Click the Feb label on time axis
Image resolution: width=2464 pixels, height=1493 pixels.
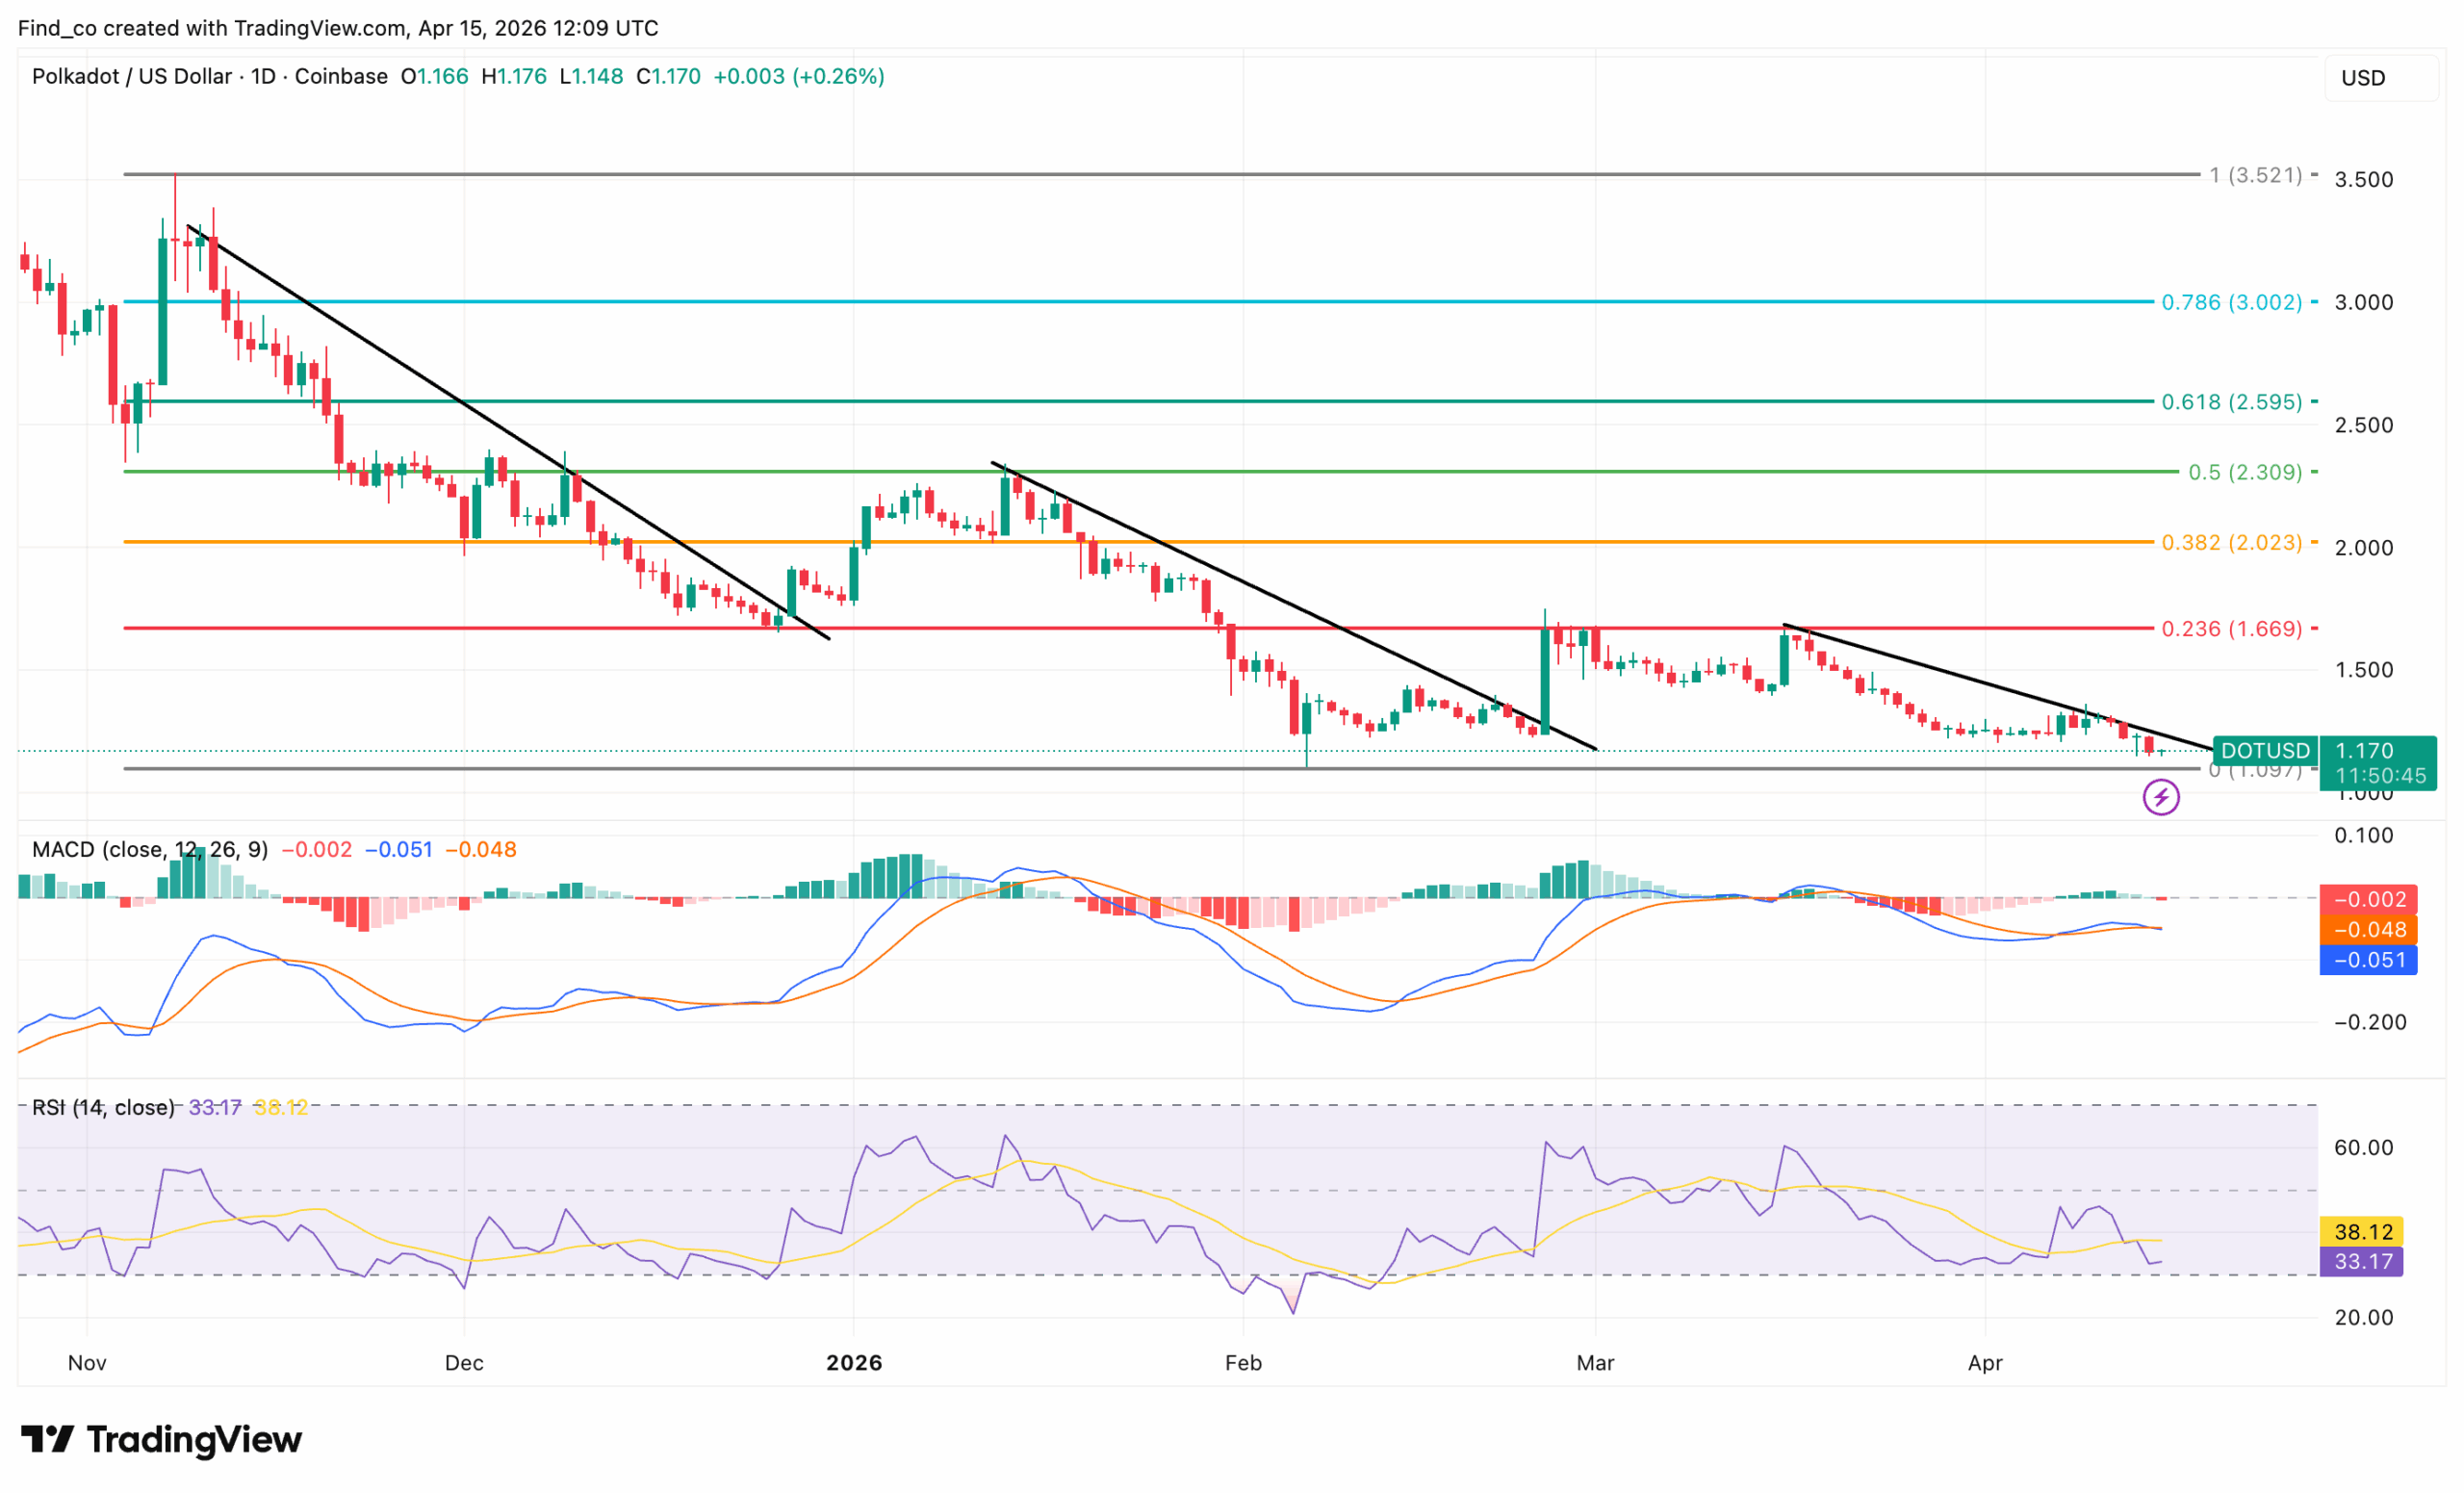[x=1243, y=1363]
